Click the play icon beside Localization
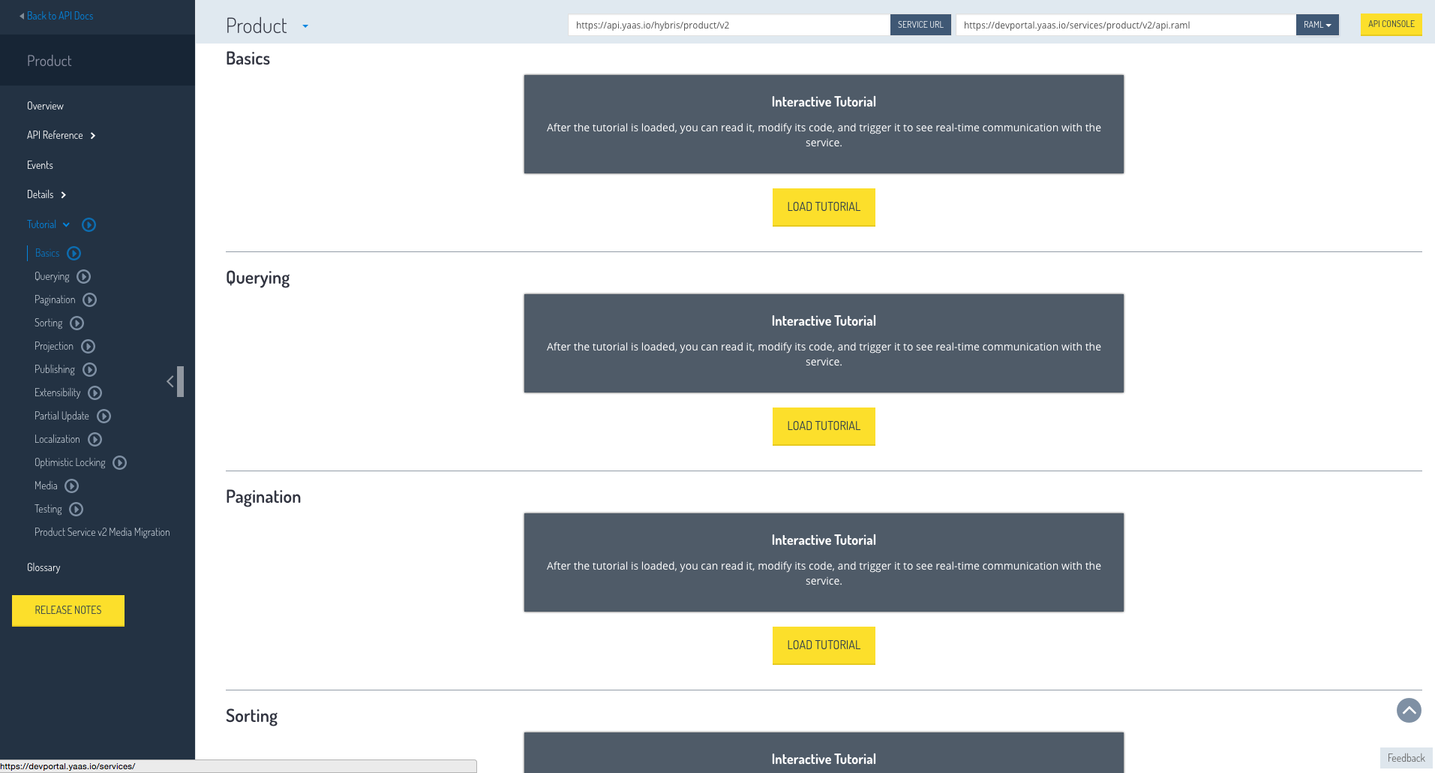Image resolution: width=1435 pixels, height=773 pixels. 95,439
